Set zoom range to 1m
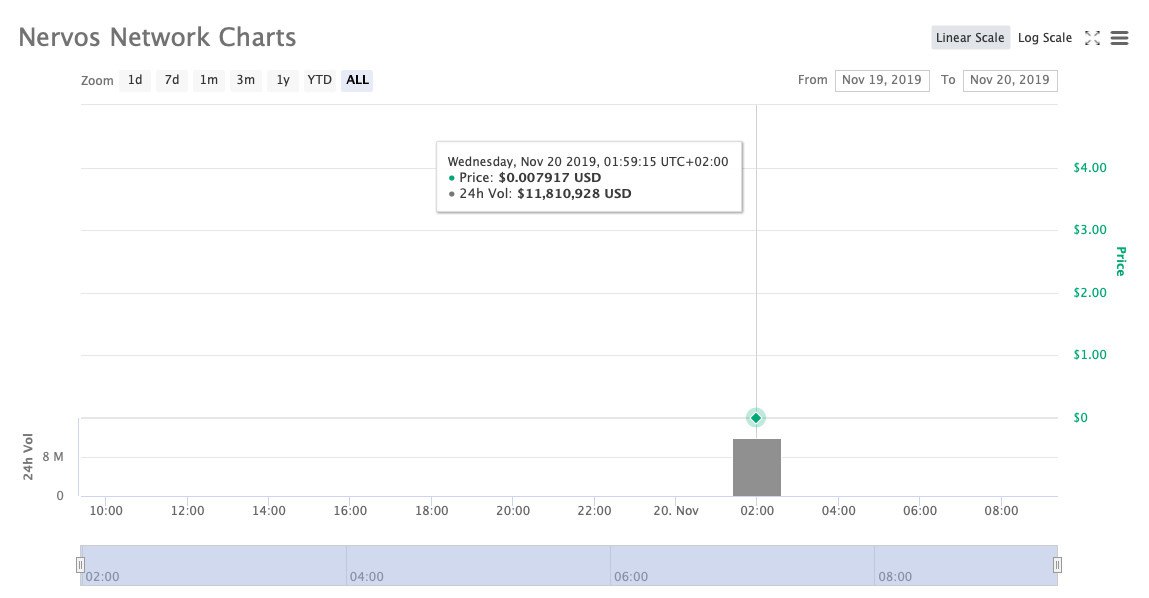The width and height of the screenshot is (1149, 598). coord(209,80)
